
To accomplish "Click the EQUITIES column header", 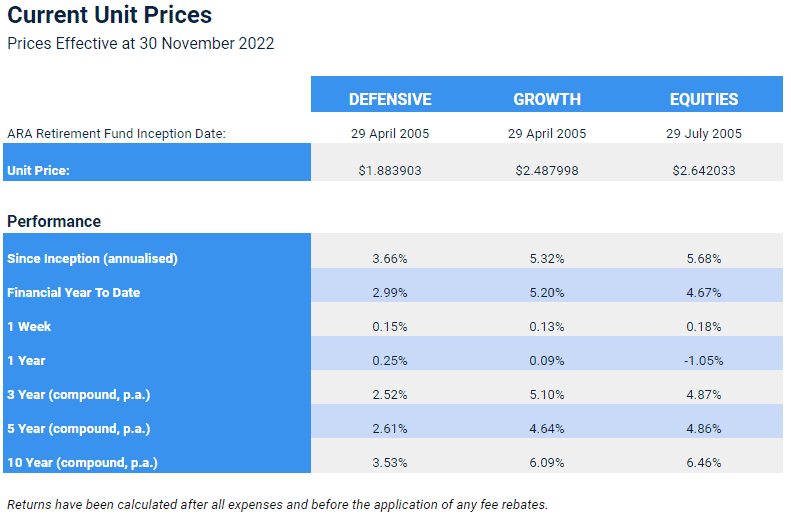I will point(704,99).
